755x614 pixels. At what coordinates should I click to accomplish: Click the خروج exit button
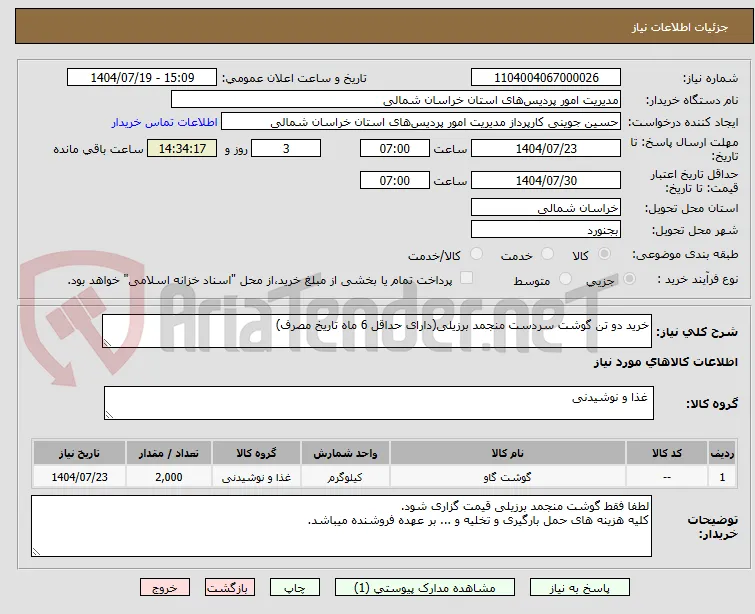point(165,588)
